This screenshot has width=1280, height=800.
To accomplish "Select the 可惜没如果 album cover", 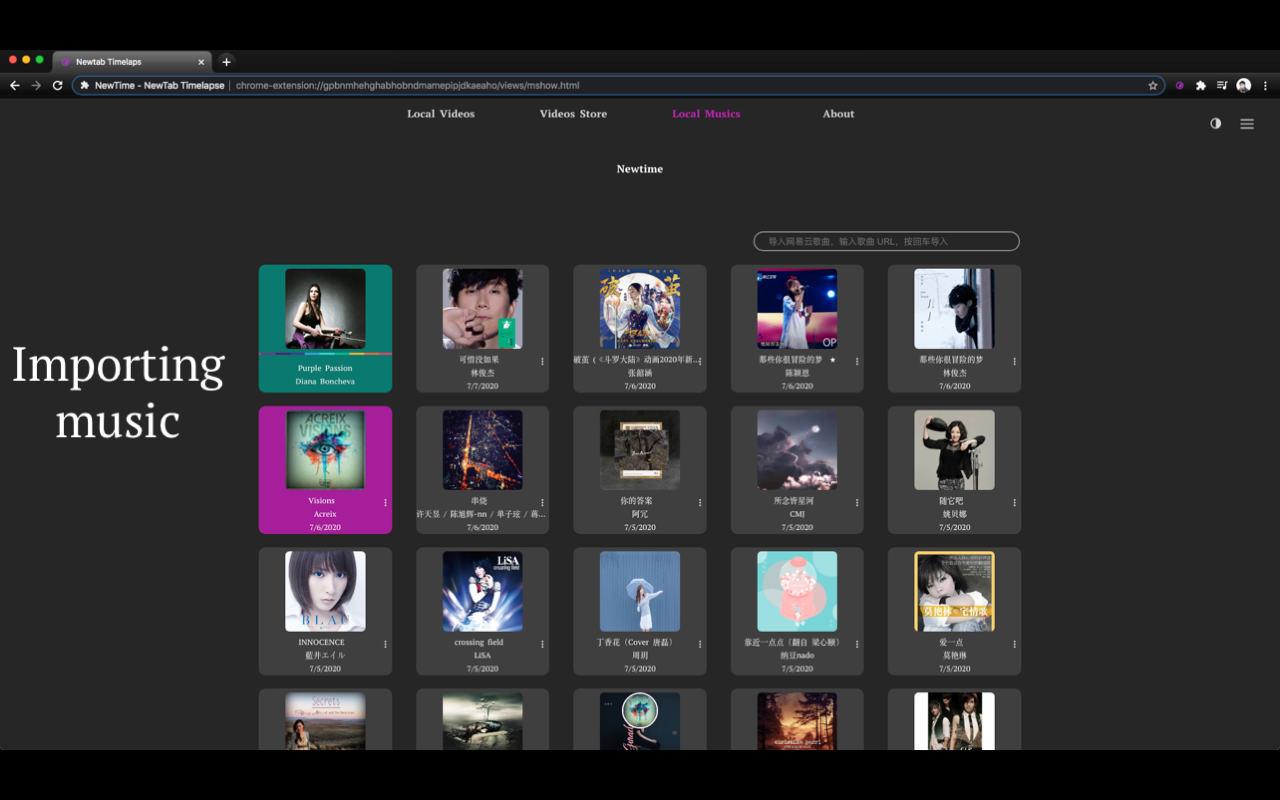I will 483,309.
